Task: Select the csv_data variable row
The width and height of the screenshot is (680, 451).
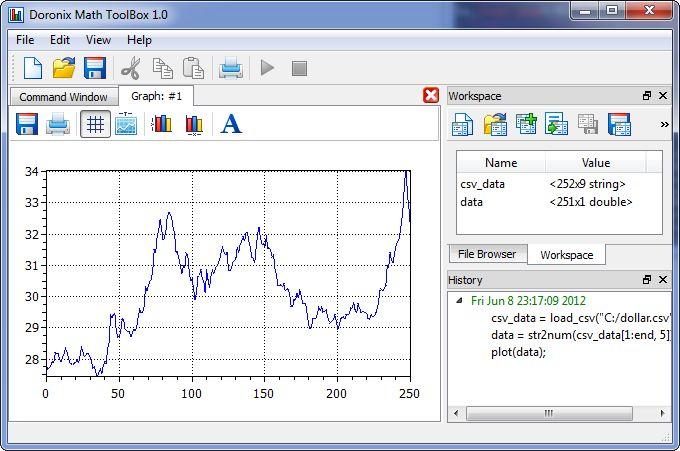Action: click(559, 184)
